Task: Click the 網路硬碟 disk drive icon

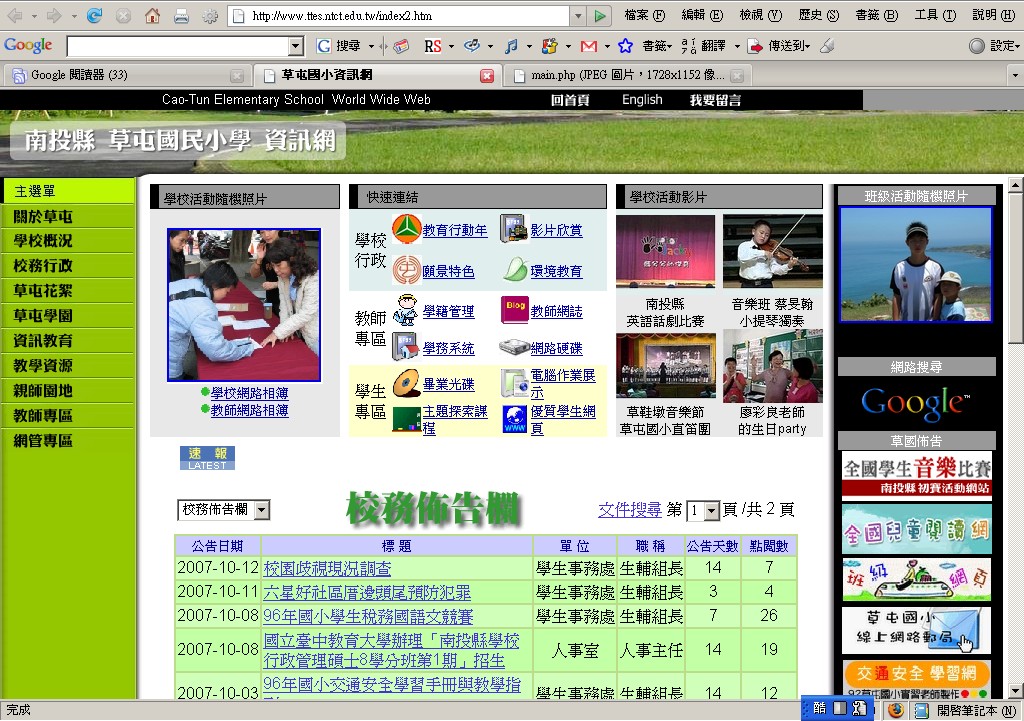Action: click(513, 347)
